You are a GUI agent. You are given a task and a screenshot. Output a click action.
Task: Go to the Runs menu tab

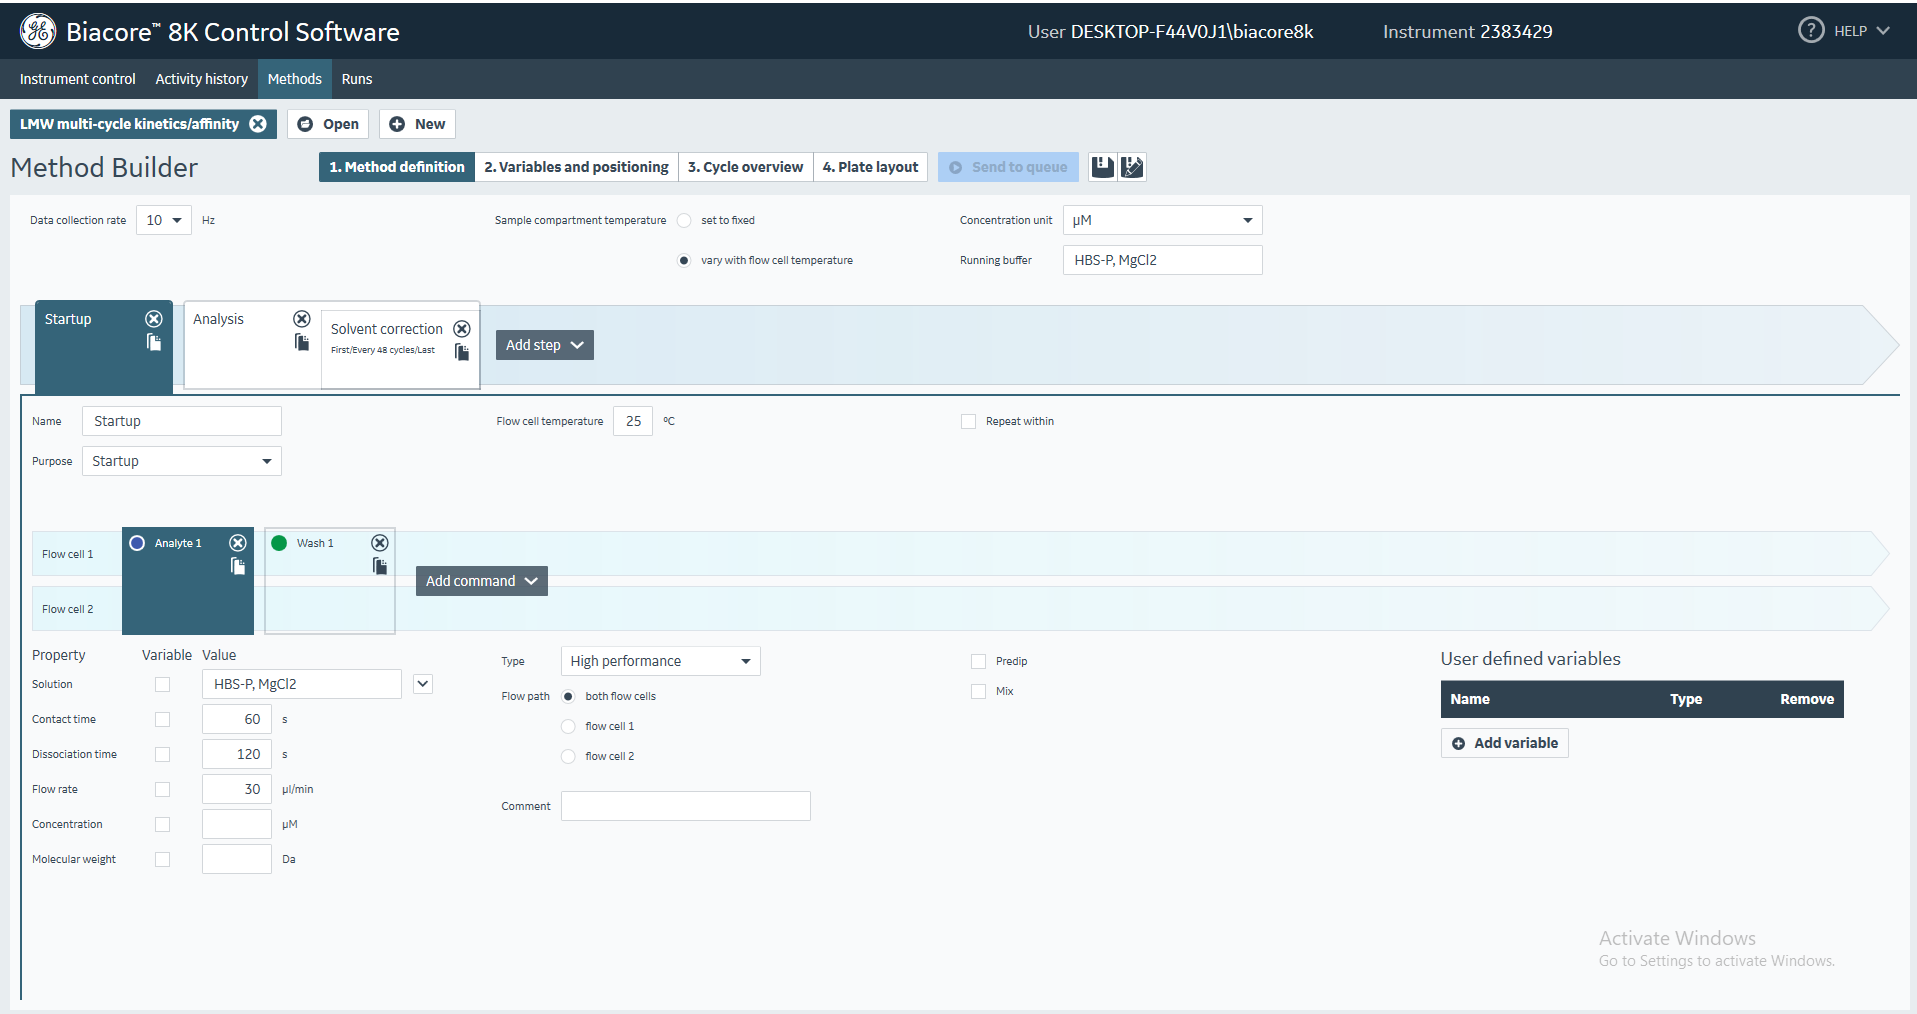(356, 79)
